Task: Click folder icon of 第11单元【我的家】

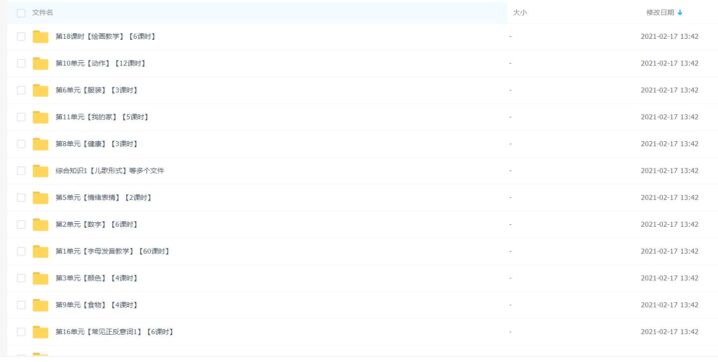Action: (x=40, y=117)
